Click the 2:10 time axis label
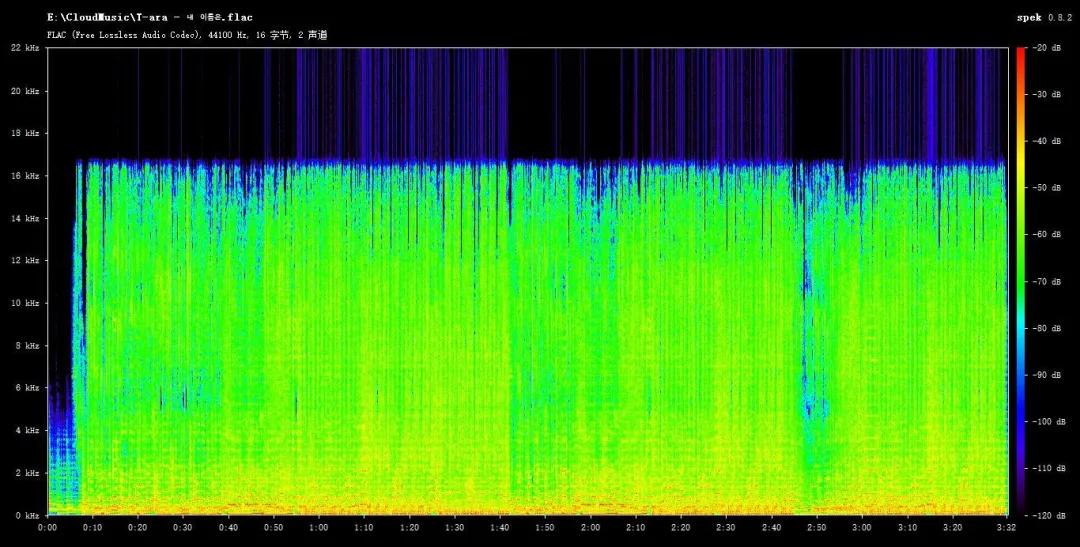The width and height of the screenshot is (1080, 547). click(x=636, y=528)
